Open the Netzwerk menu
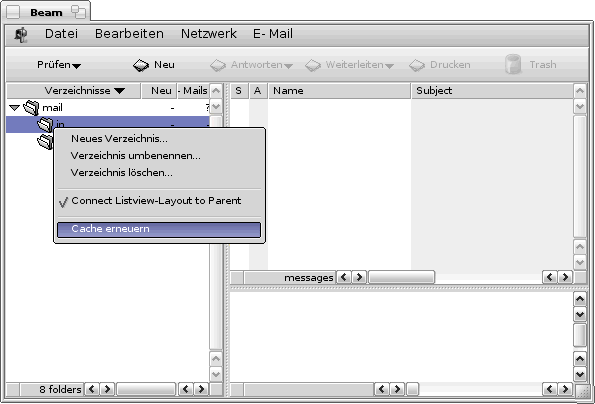595x404 pixels. click(209, 34)
